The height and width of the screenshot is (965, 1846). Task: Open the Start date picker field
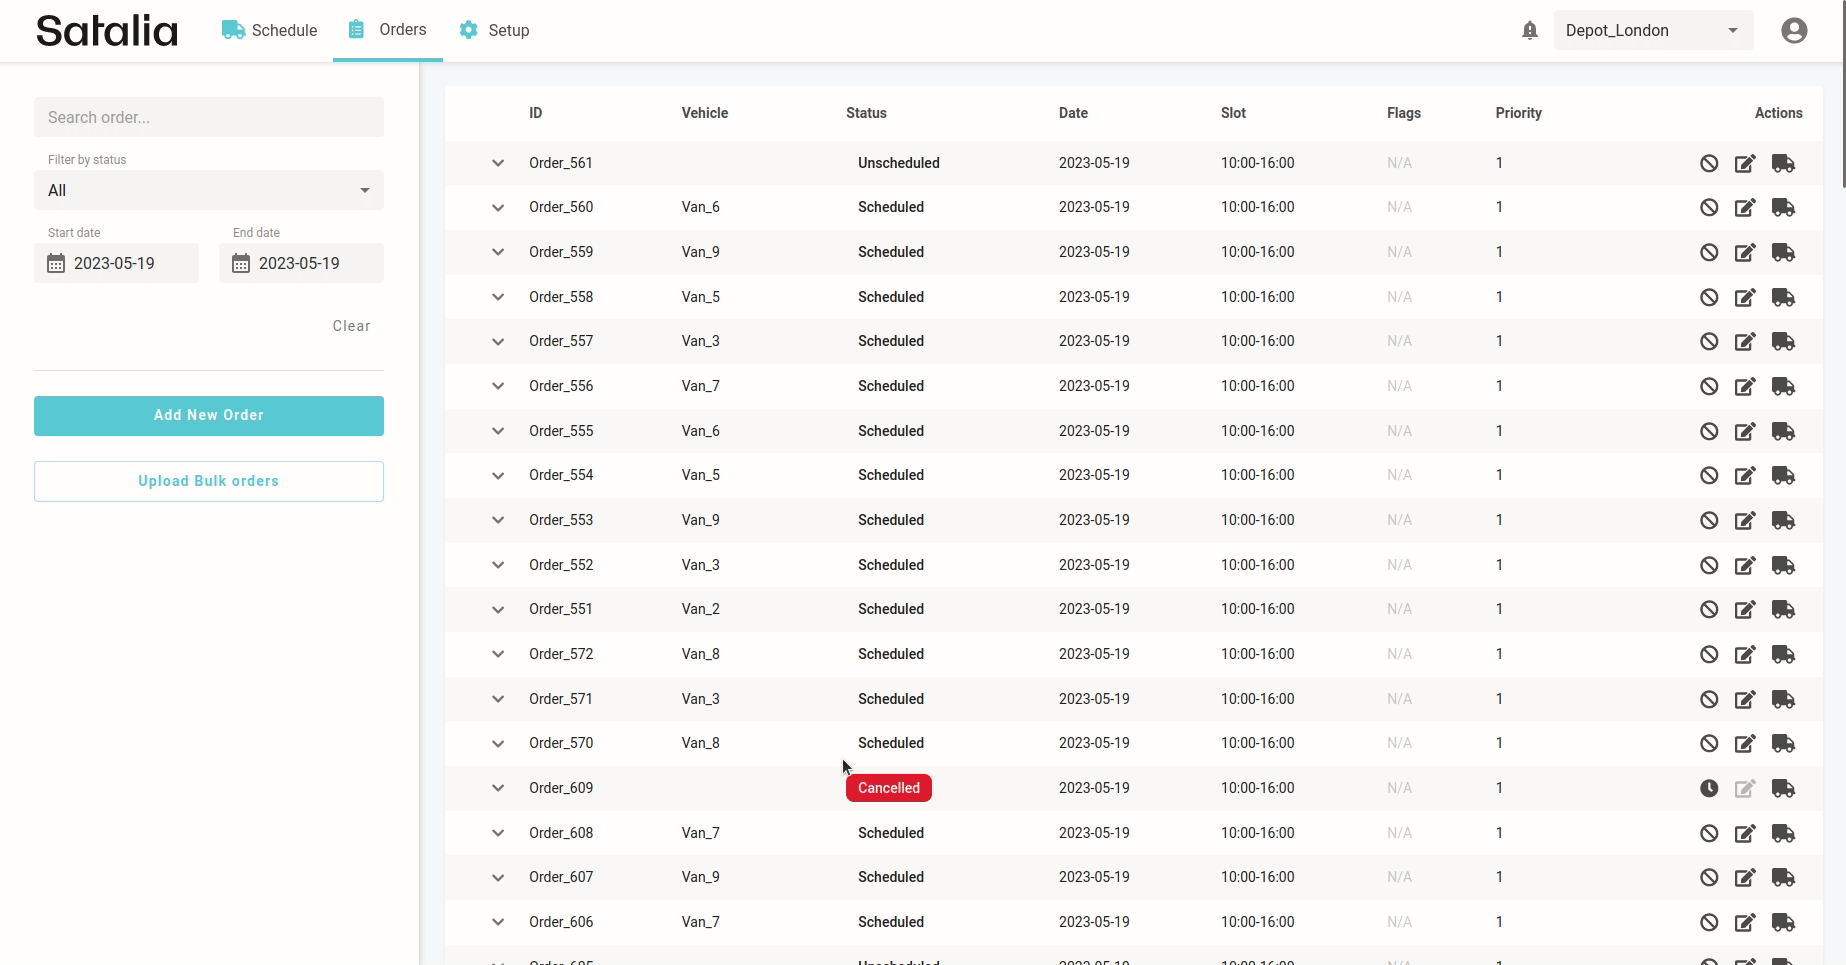point(116,263)
